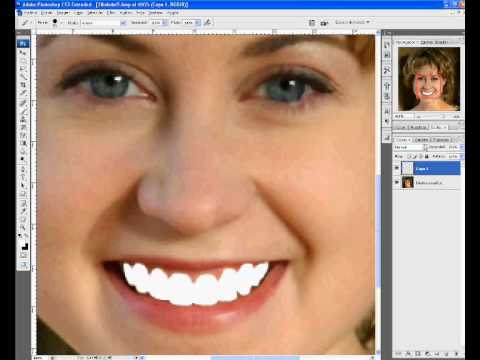Select the Shape tool

point(24,193)
